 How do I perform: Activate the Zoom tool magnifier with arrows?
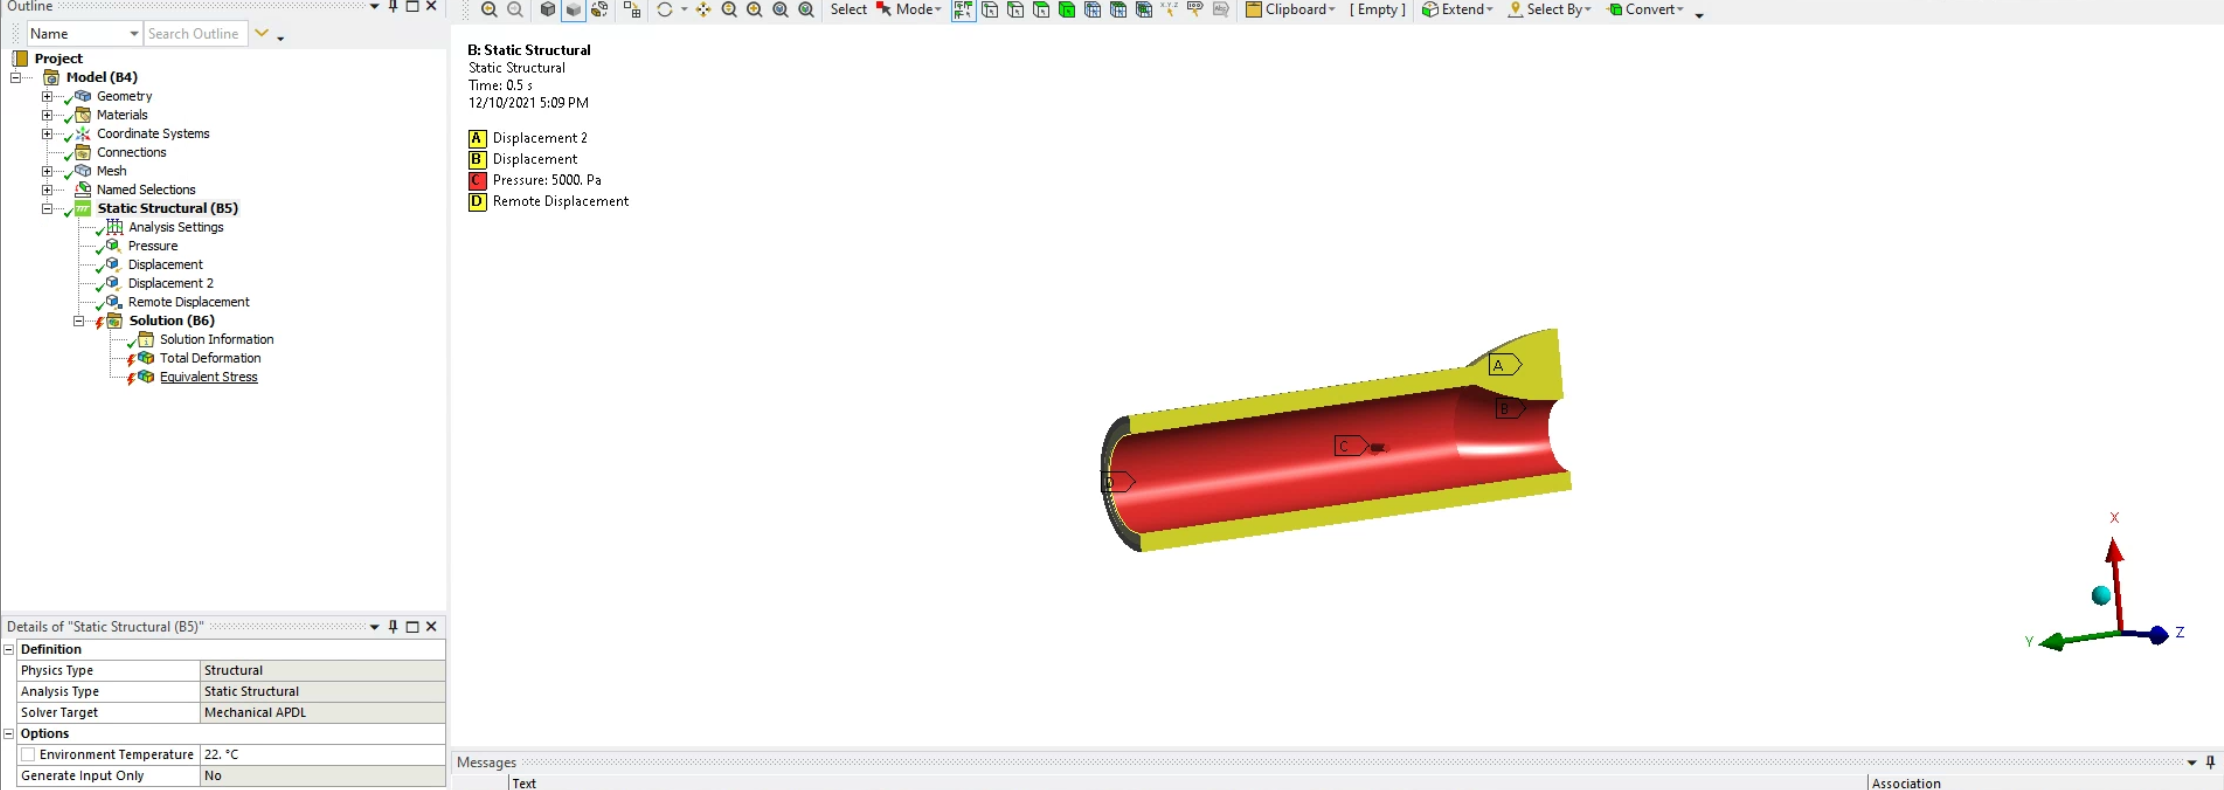click(729, 10)
